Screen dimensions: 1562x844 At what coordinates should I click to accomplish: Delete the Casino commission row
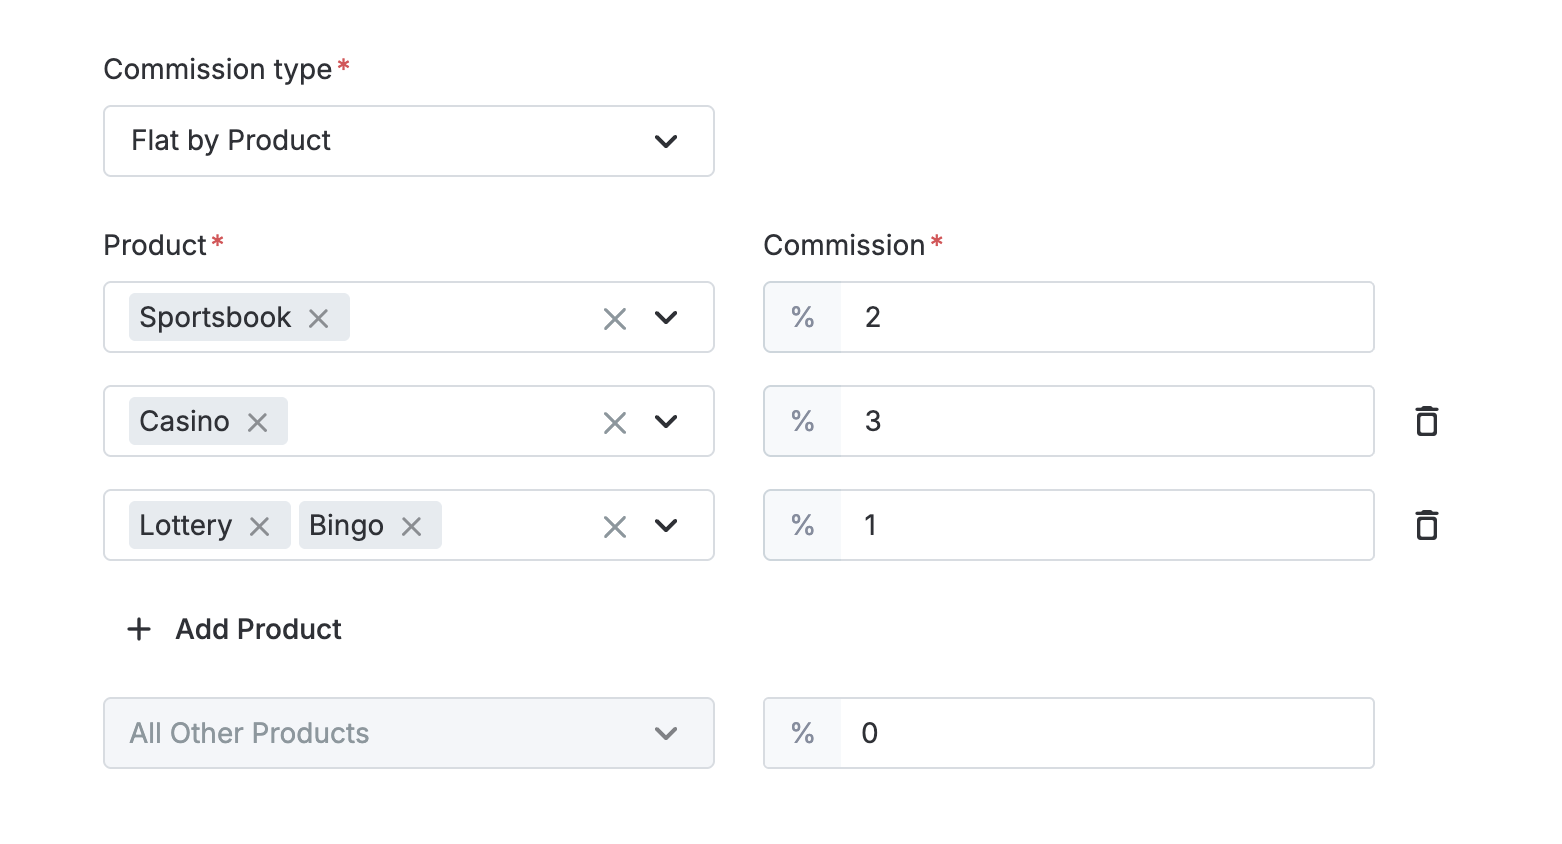[x=1427, y=421]
